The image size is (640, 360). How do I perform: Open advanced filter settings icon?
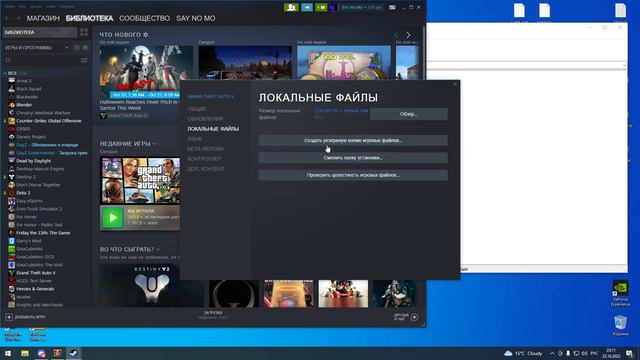pyautogui.click(x=84, y=60)
